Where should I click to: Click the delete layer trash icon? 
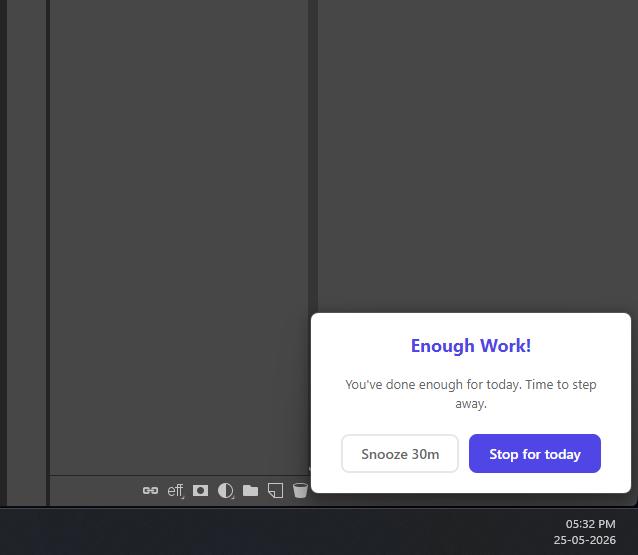300,491
